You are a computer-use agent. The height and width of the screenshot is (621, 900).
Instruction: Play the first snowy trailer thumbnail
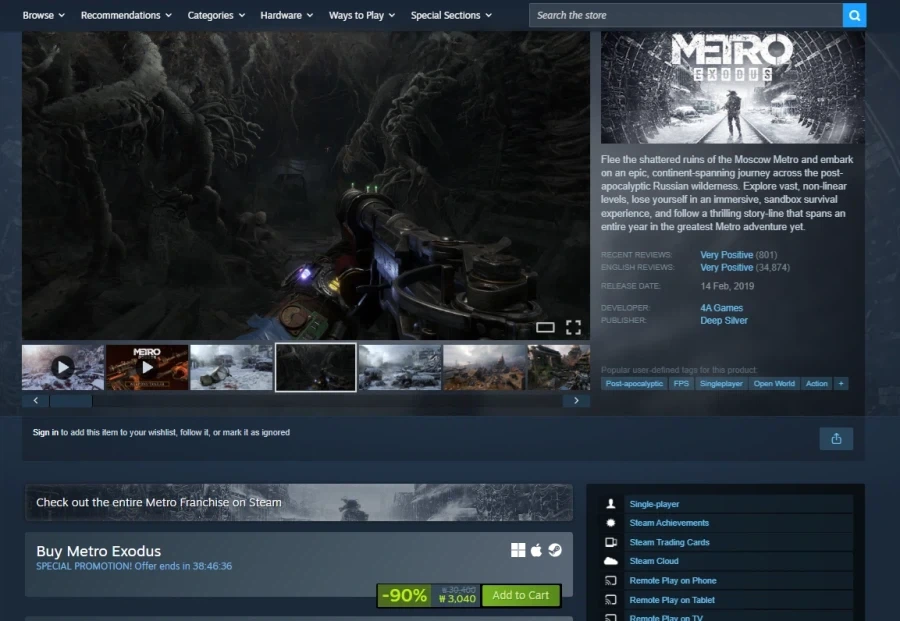click(63, 367)
